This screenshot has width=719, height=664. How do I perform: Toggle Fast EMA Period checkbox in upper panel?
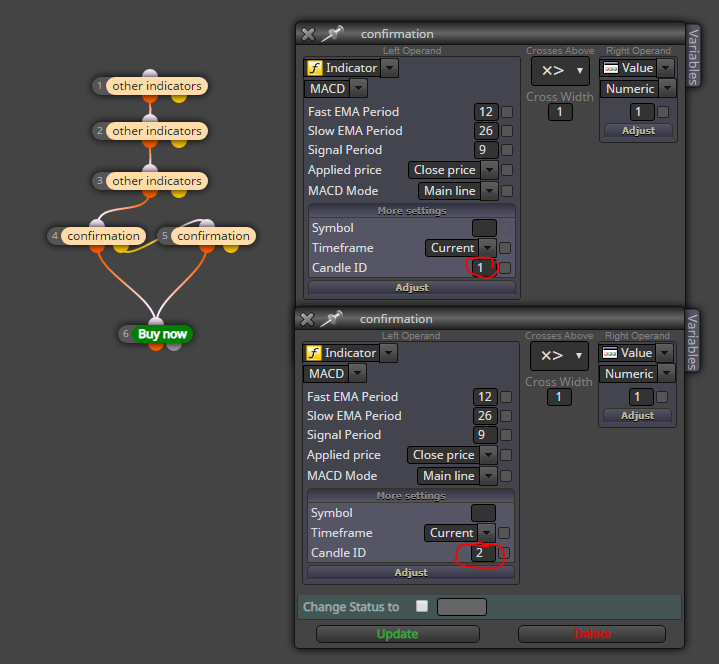507,112
